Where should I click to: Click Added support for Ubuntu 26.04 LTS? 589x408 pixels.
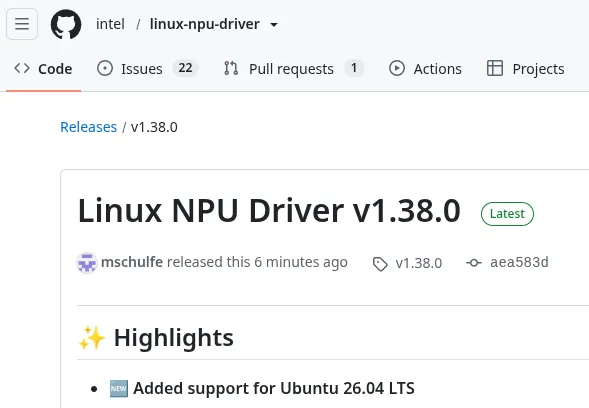(x=274, y=388)
